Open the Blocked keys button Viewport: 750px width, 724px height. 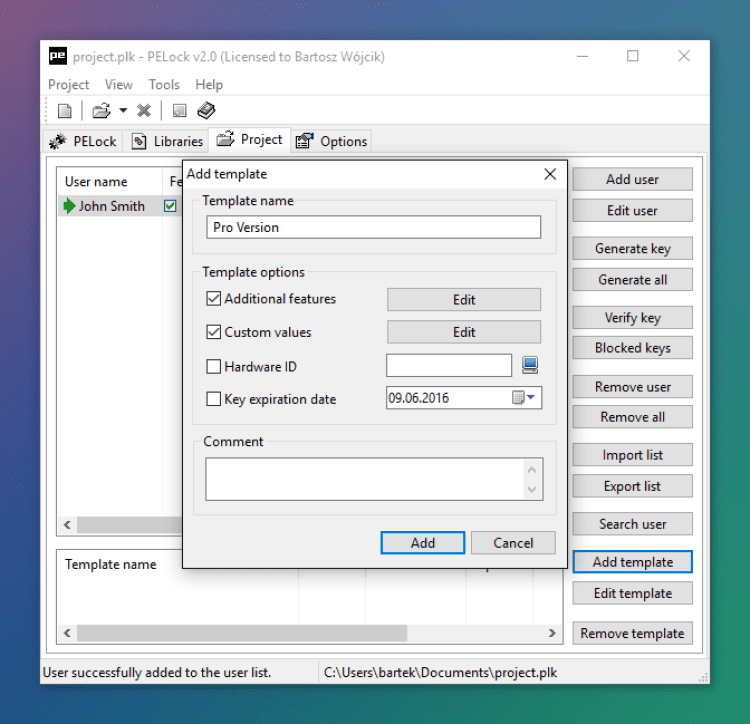click(x=632, y=348)
